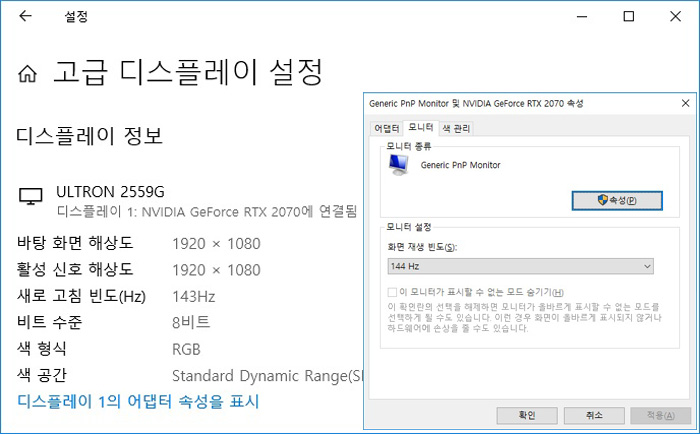This screenshot has width=700, height=434.
Task: Click the 143Hz refresh rate value
Action: [194, 296]
